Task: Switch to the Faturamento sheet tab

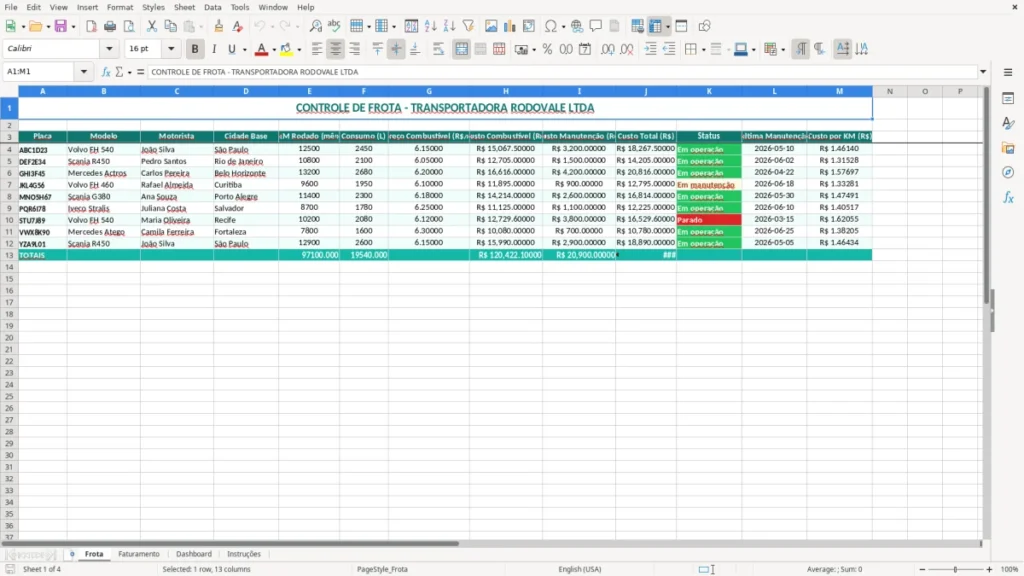Action: point(138,554)
